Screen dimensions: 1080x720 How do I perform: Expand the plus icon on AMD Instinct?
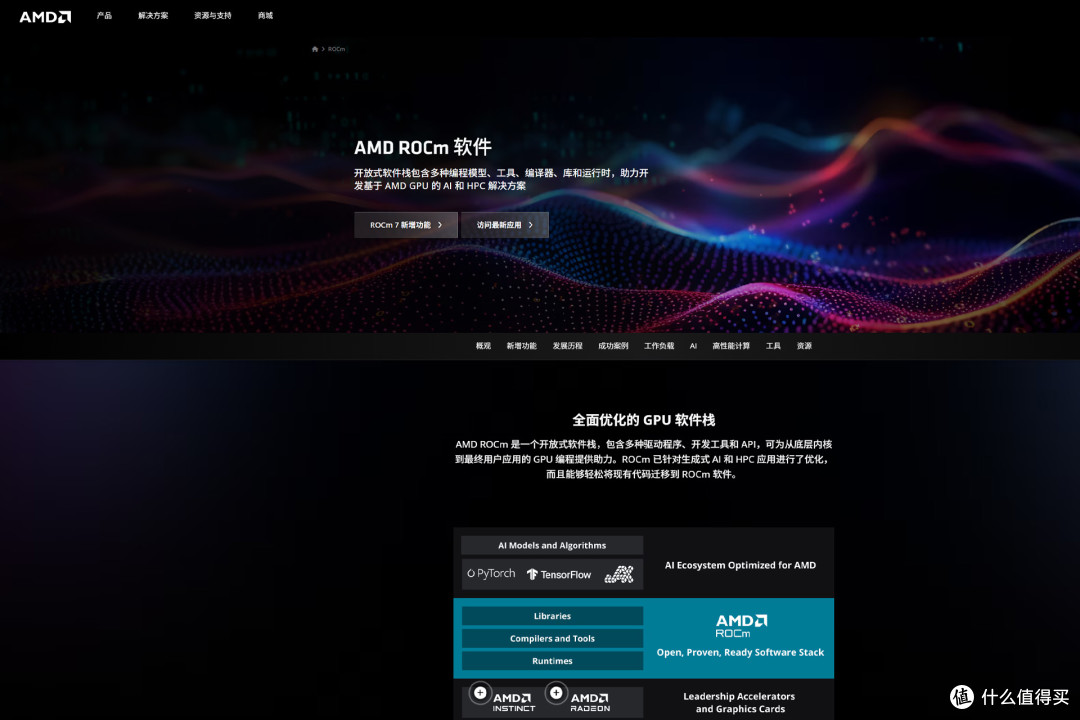480,692
